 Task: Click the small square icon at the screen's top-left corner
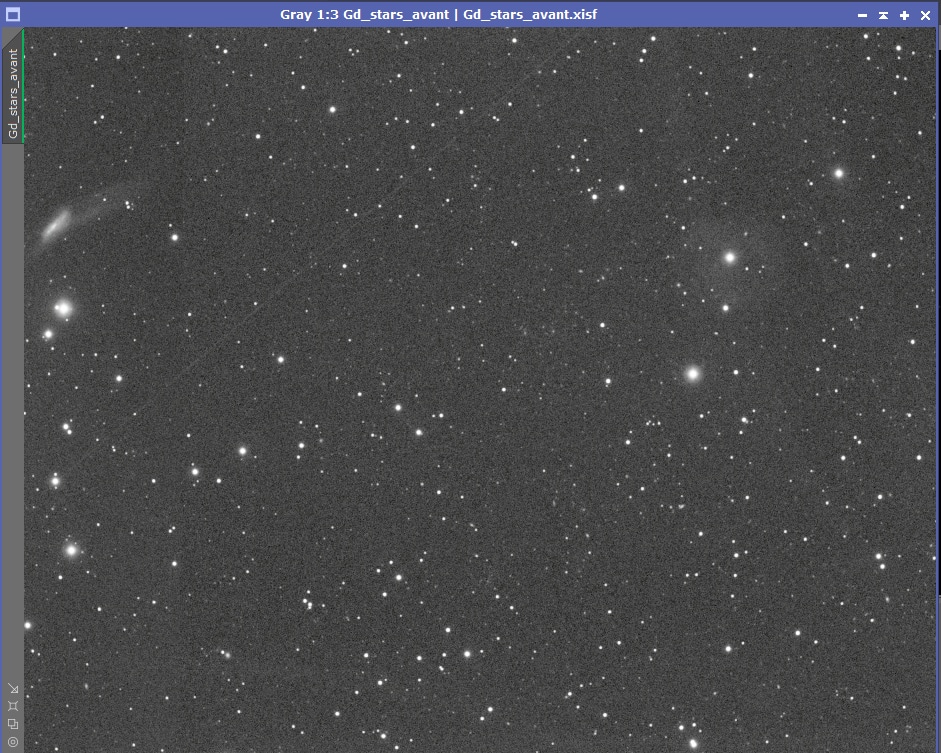pos(12,14)
